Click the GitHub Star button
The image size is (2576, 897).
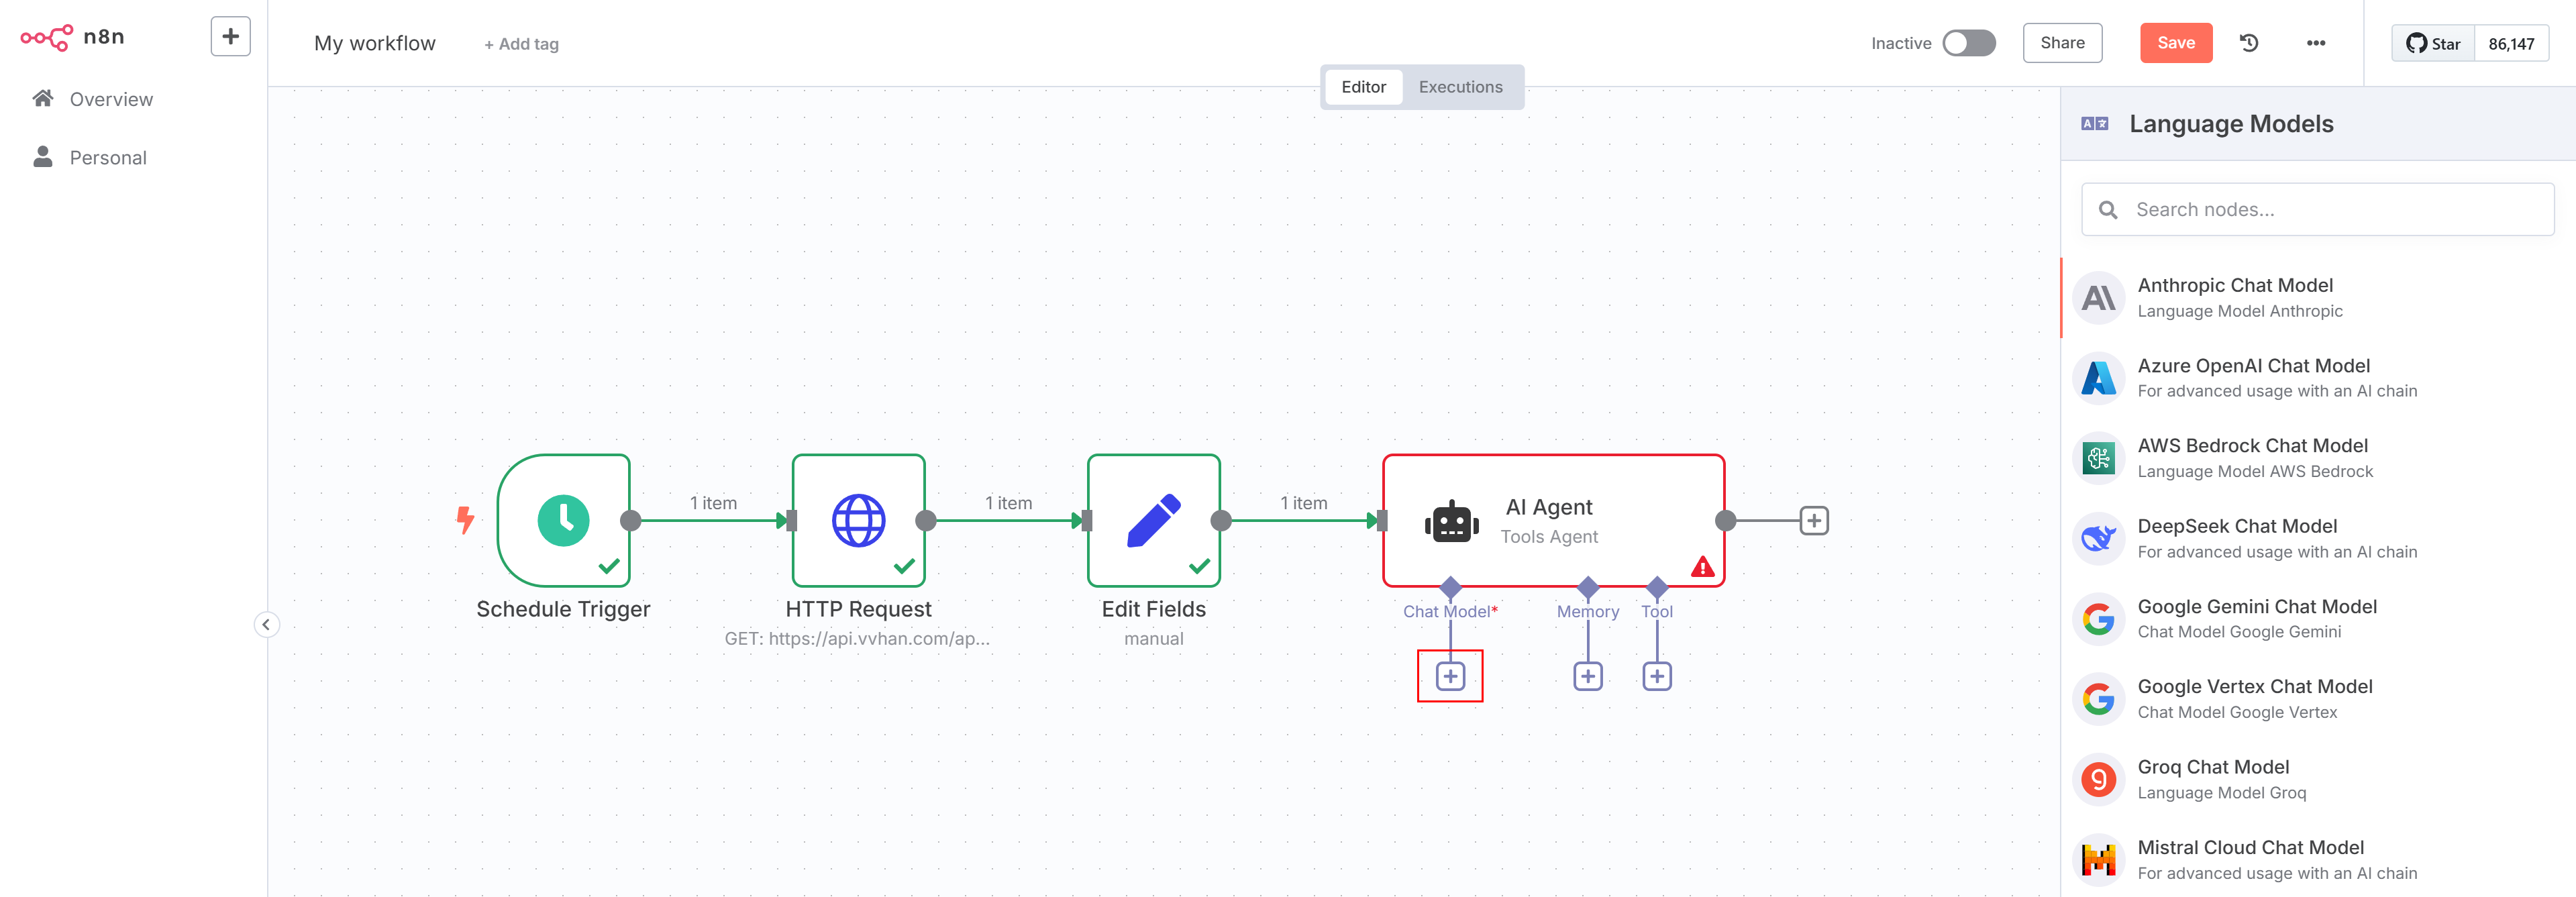pos(2433,43)
